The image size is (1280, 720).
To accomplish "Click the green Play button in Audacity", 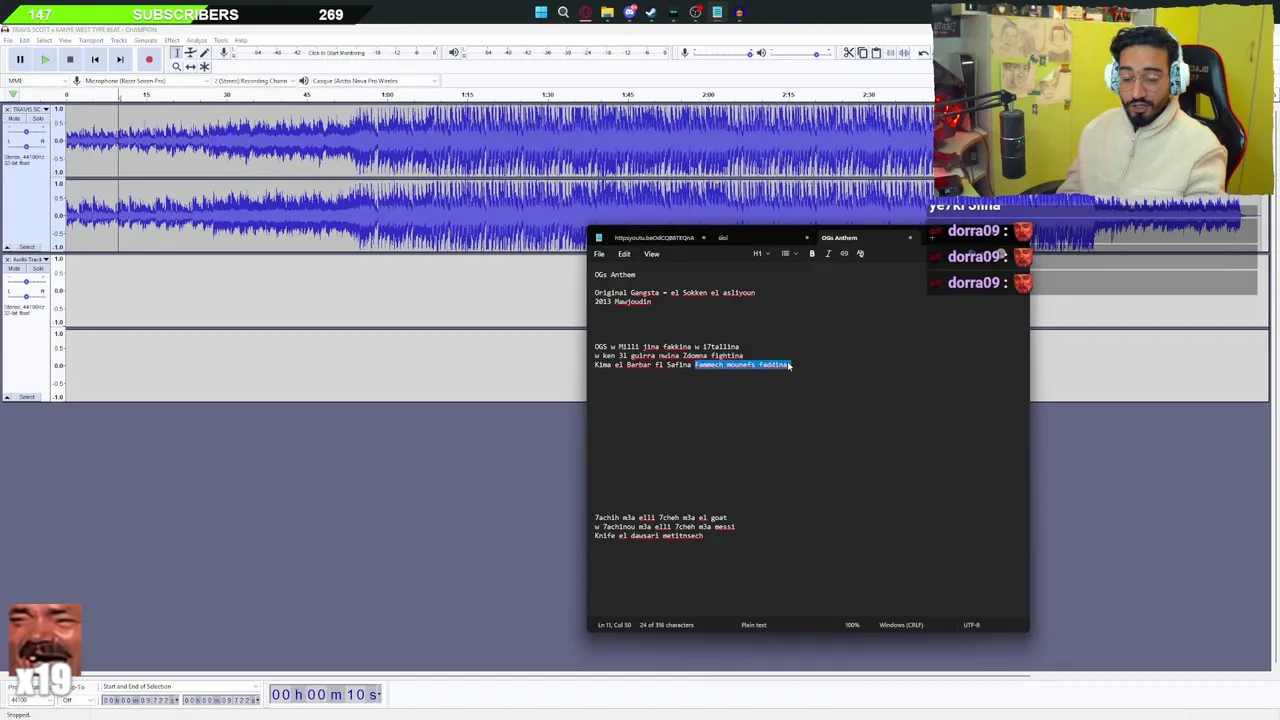I will [x=45, y=60].
